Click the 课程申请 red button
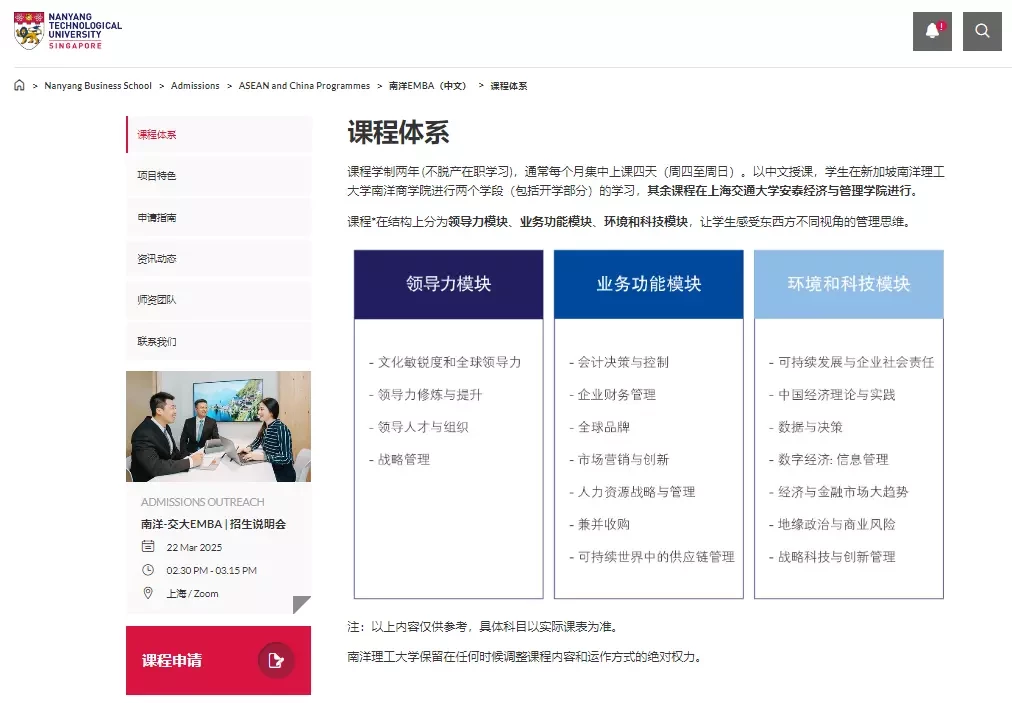This screenshot has width=1012, height=703. pyautogui.click(x=218, y=660)
